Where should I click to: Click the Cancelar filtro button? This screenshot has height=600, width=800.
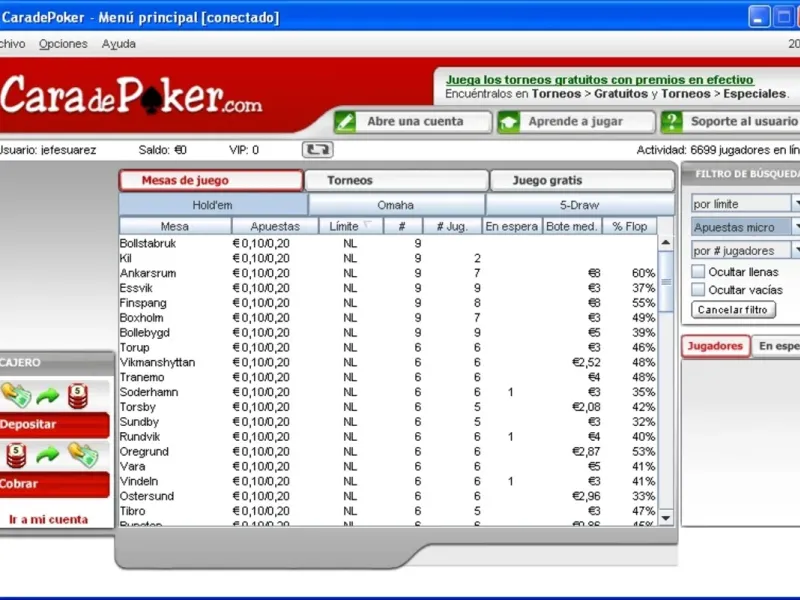tap(733, 310)
